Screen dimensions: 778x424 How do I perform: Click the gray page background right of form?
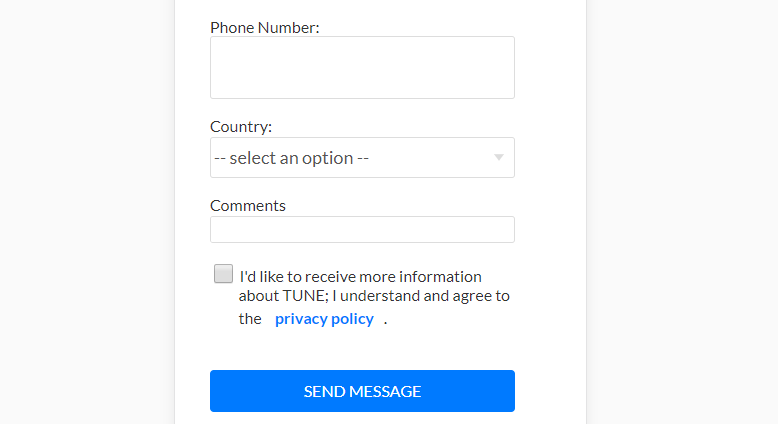point(680,212)
